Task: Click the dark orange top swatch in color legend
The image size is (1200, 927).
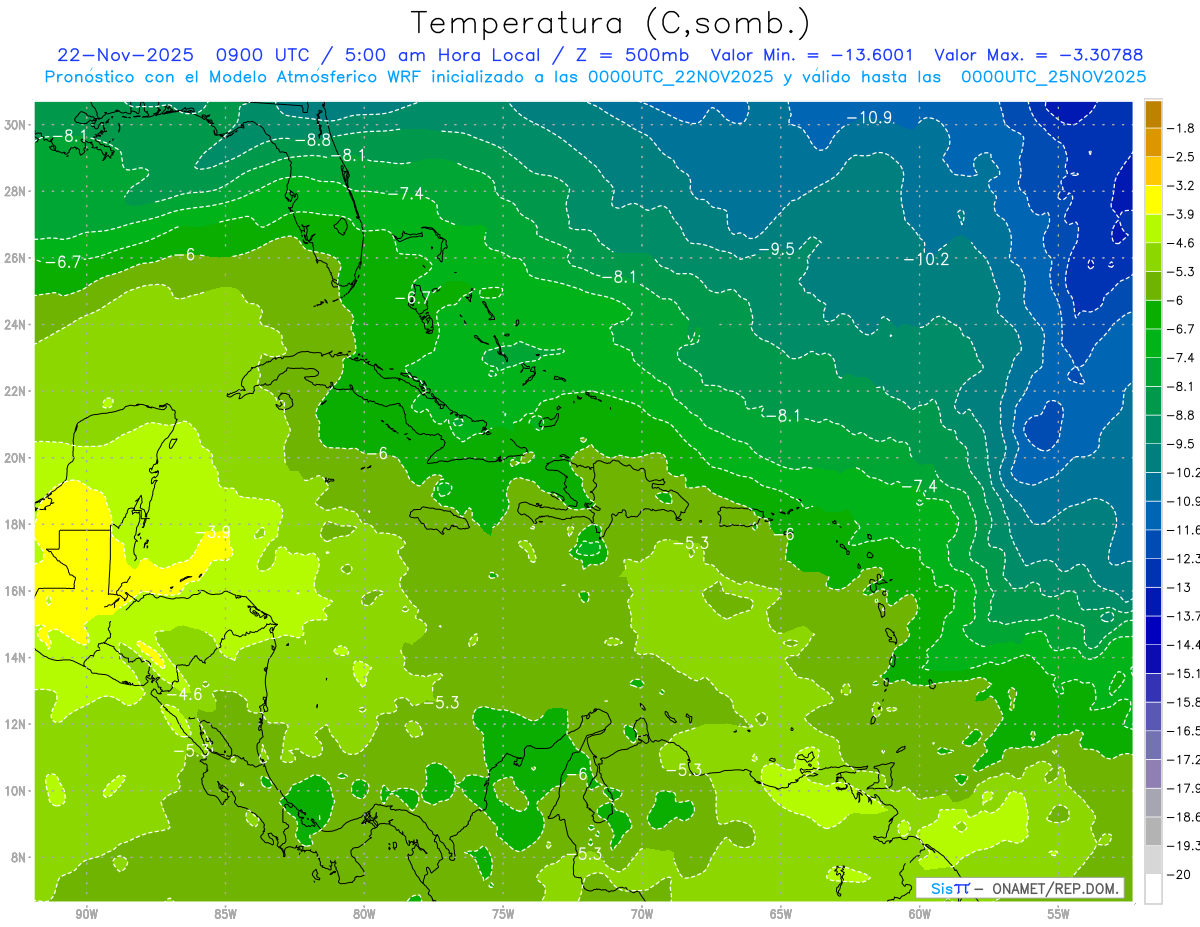Action: [x=1153, y=114]
